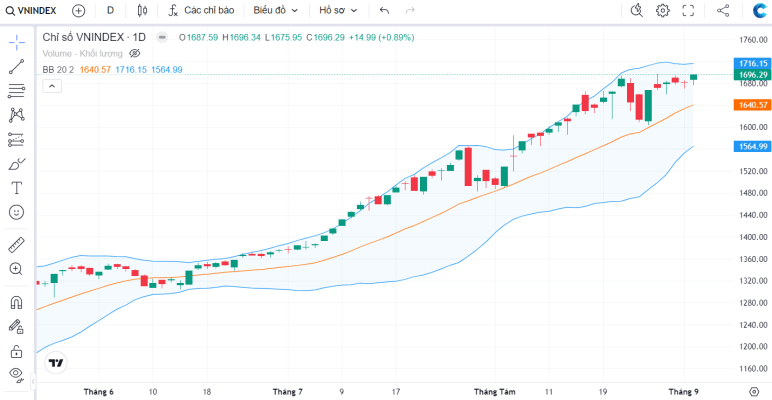Select the ruler measure tool

[16, 245]
